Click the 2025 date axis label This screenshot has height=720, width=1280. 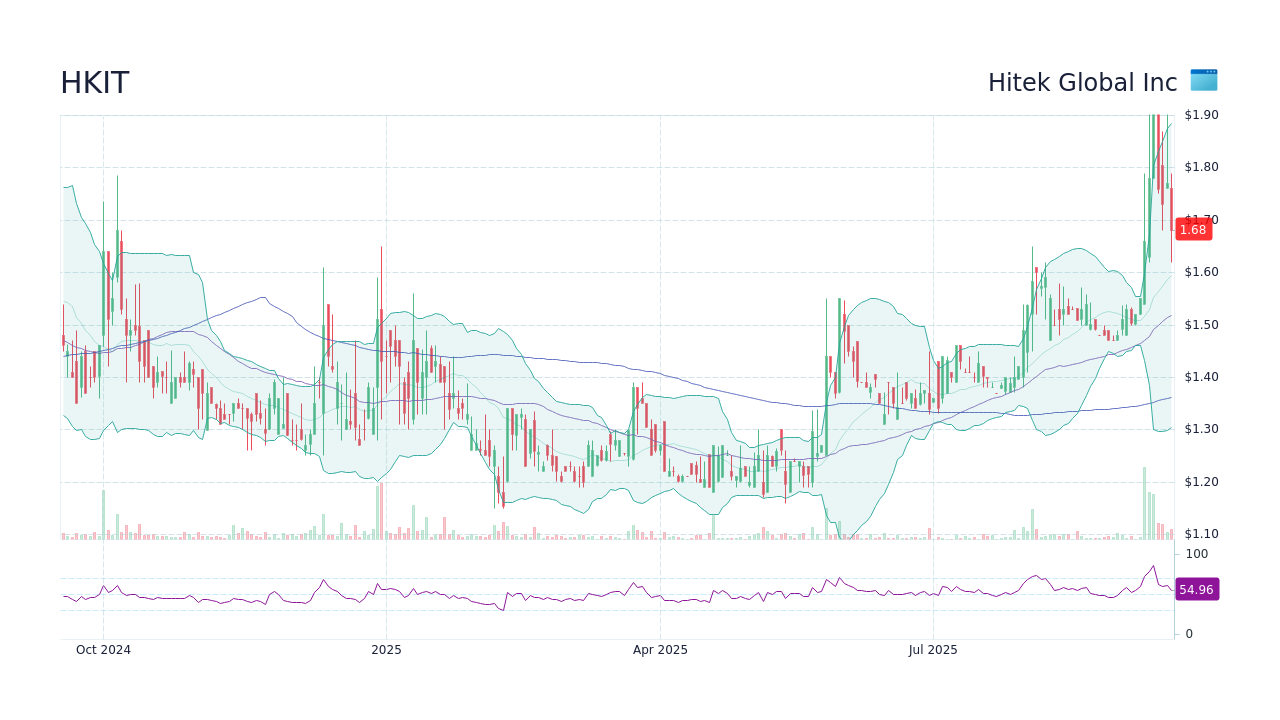point(386,650)
